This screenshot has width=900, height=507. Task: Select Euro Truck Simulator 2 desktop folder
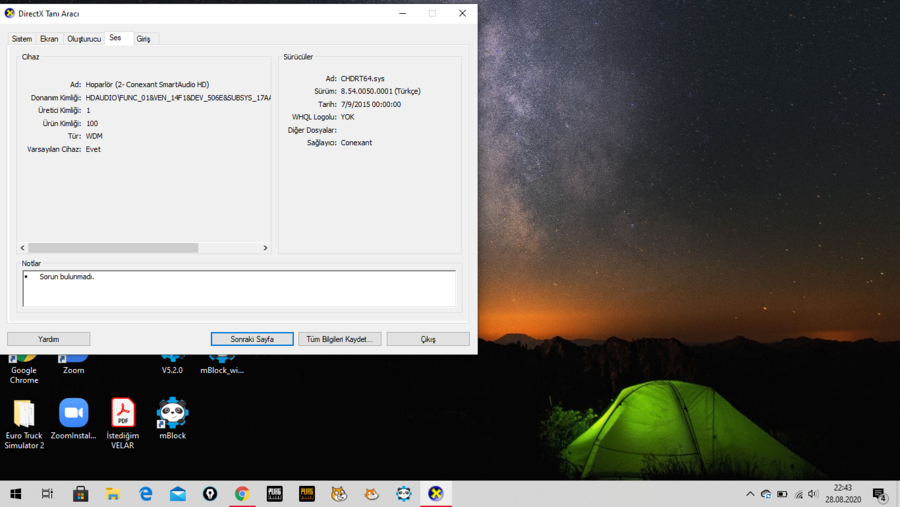point(24,424)
